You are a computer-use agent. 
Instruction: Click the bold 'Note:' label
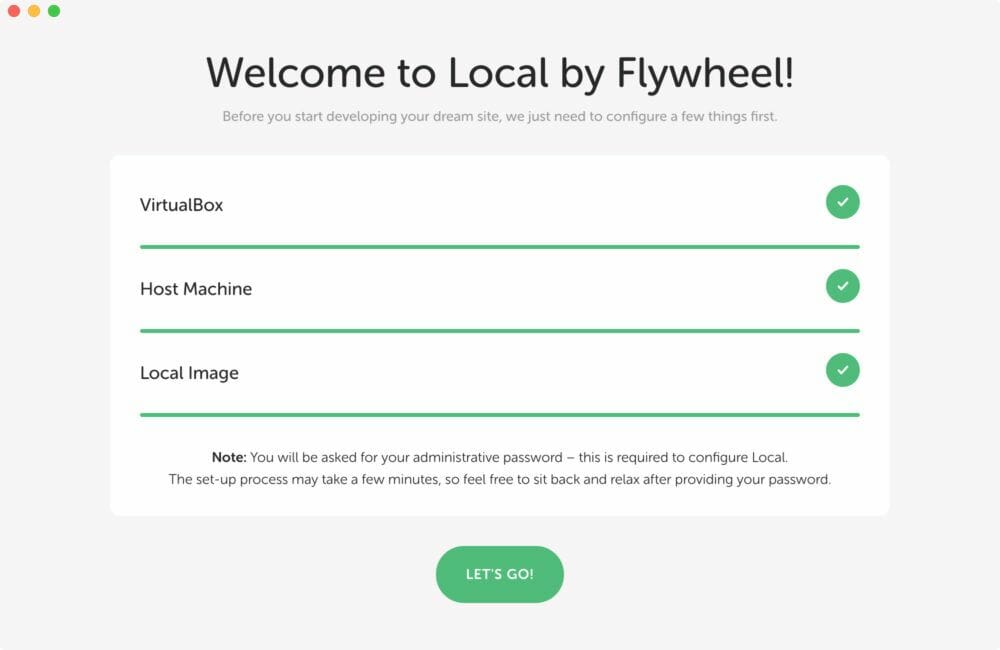[x=229, y=457]
